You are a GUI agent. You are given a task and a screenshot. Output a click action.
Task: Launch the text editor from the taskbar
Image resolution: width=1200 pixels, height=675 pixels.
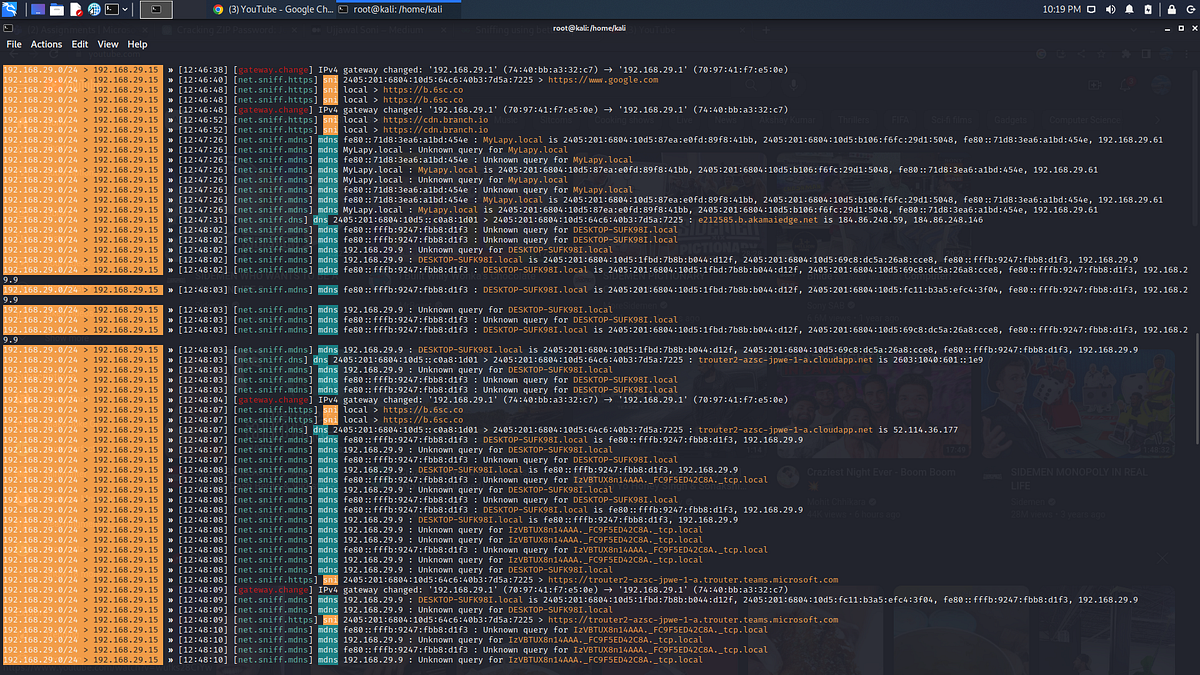pos(78,9)
